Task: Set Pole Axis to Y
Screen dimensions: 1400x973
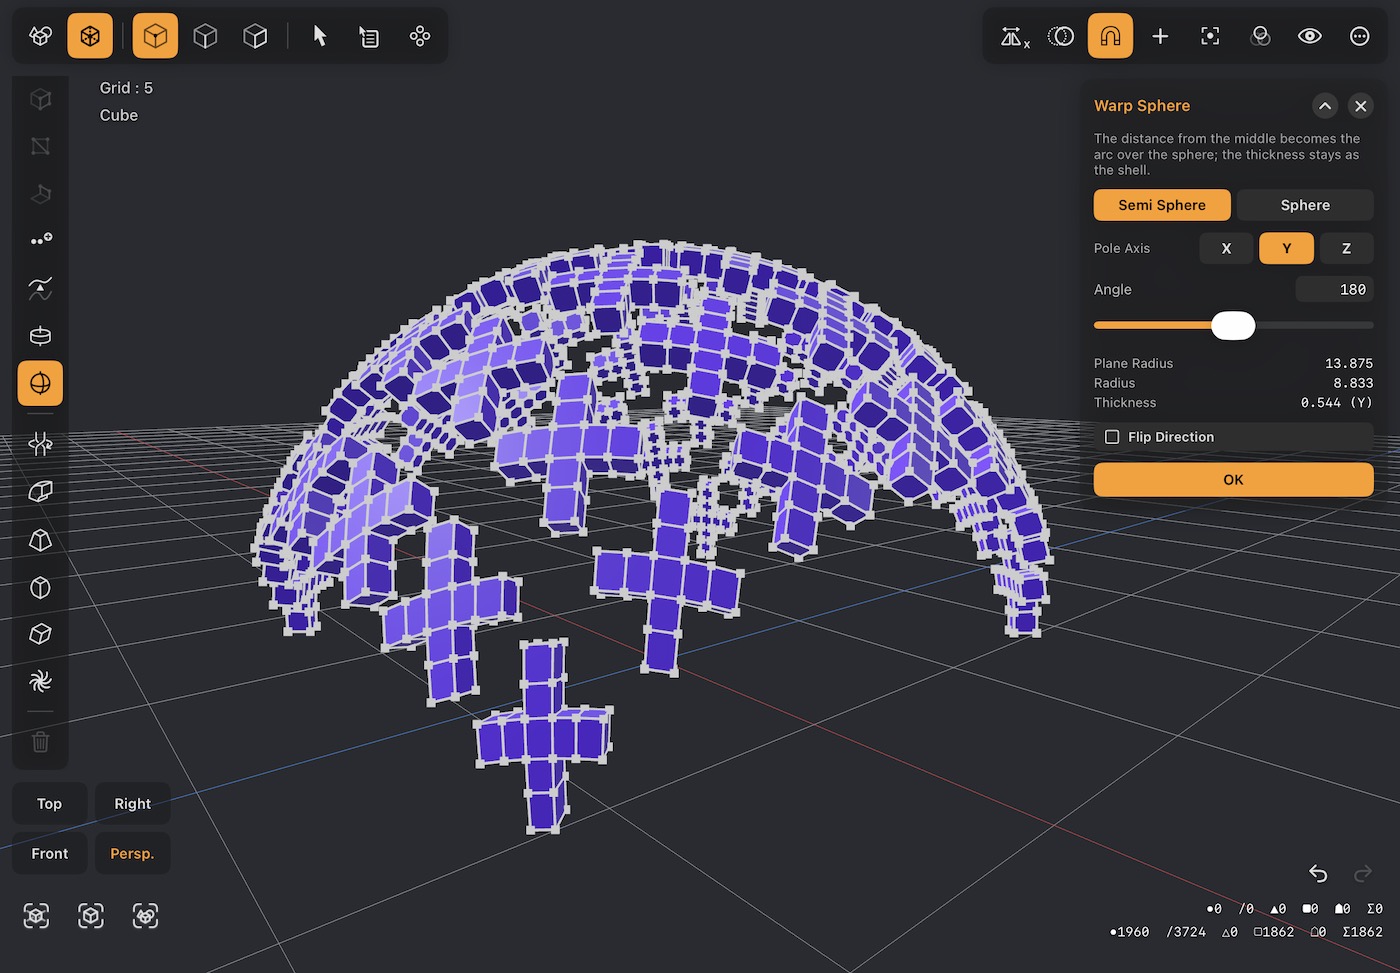Action: tap(1286, 248)
